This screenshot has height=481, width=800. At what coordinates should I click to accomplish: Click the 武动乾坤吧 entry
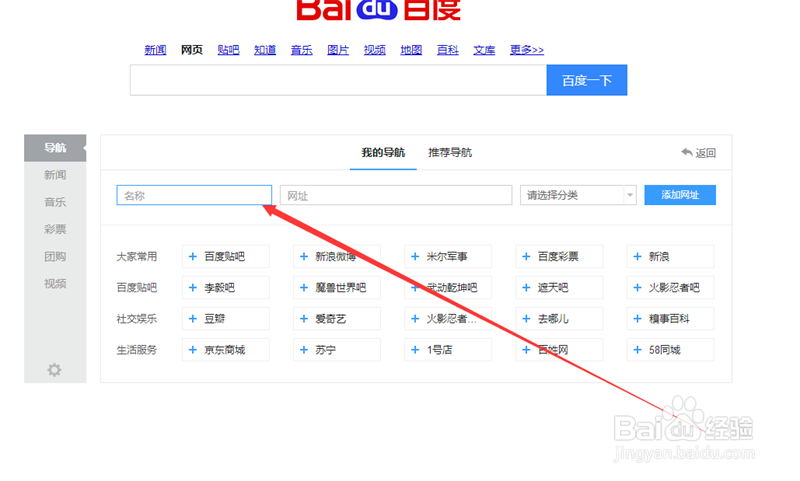(448, 288)
